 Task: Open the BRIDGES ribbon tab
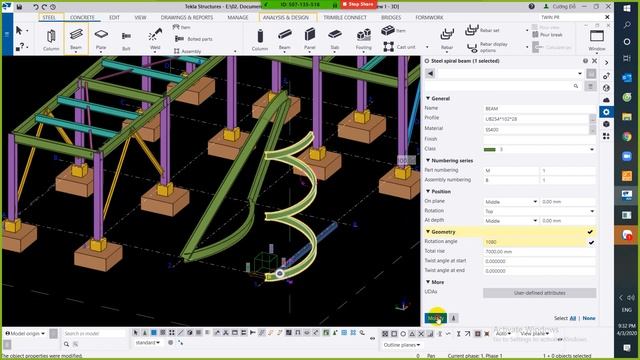391,18
